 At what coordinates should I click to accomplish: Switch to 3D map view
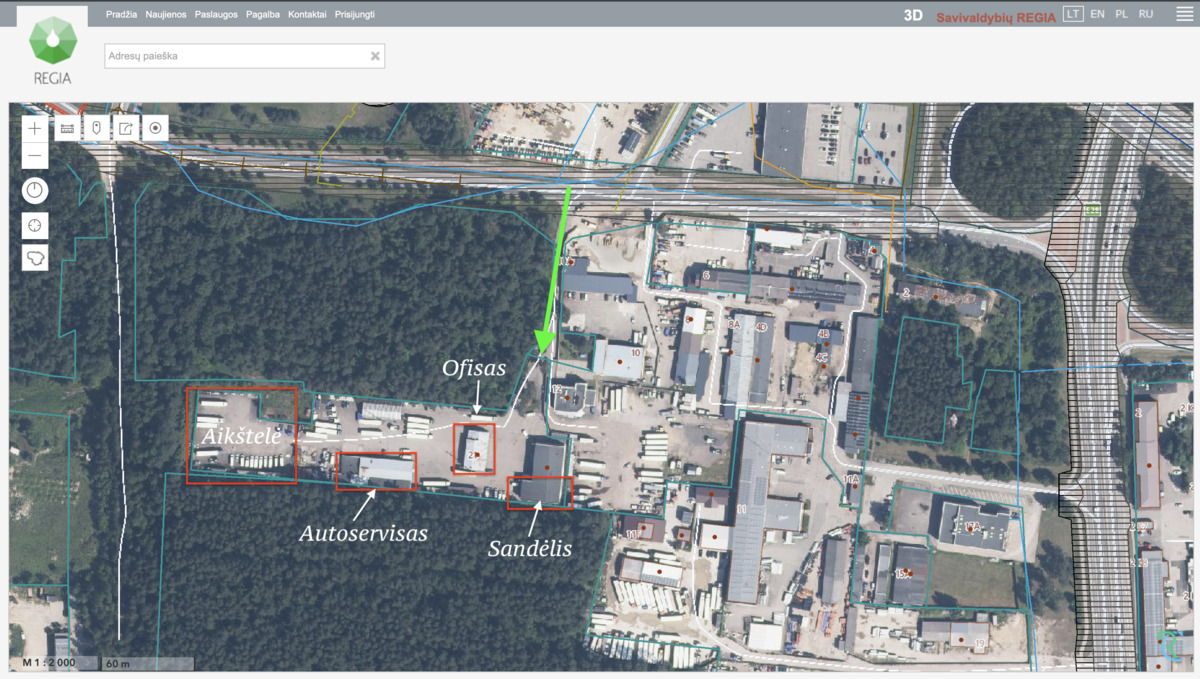[912, 15]
